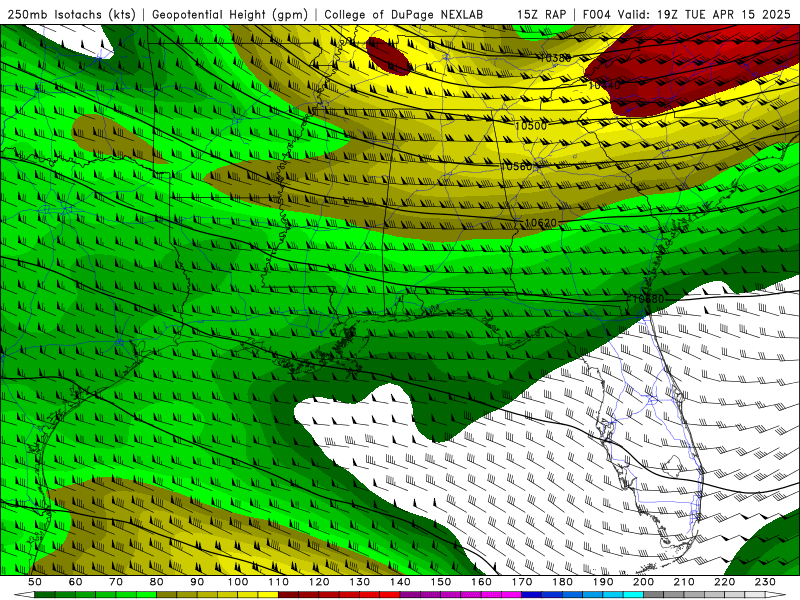
Task: Click the 230 value on the color scale
Action: point(765,582)
